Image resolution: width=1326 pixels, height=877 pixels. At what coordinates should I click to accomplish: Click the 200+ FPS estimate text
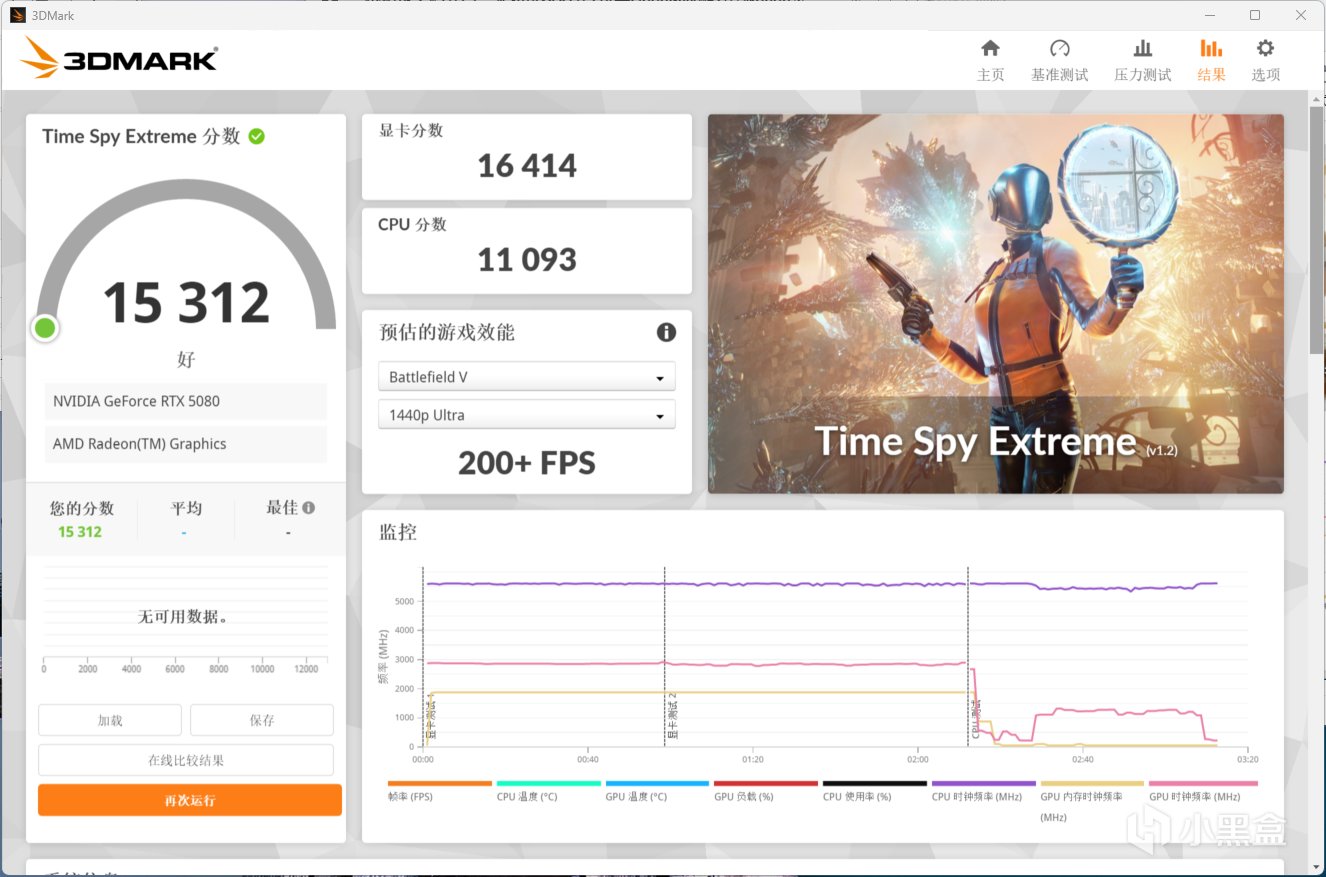527,463
